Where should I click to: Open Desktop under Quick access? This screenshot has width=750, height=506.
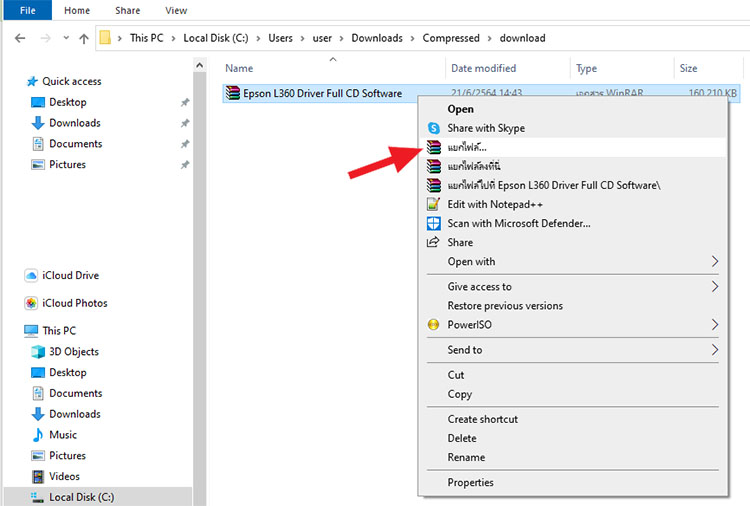click(68, 102)
